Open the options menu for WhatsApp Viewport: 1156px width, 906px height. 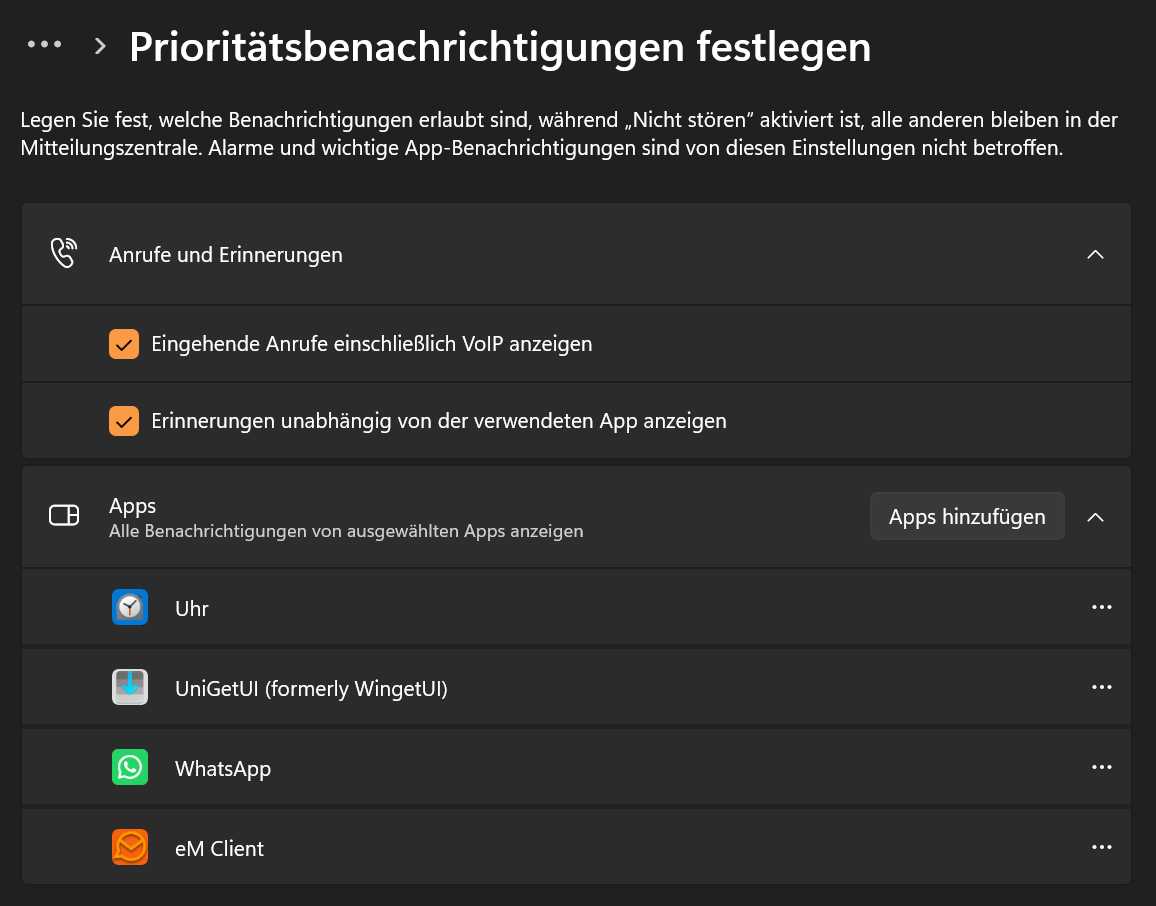pyautogui.click(x=1101, y=767)
